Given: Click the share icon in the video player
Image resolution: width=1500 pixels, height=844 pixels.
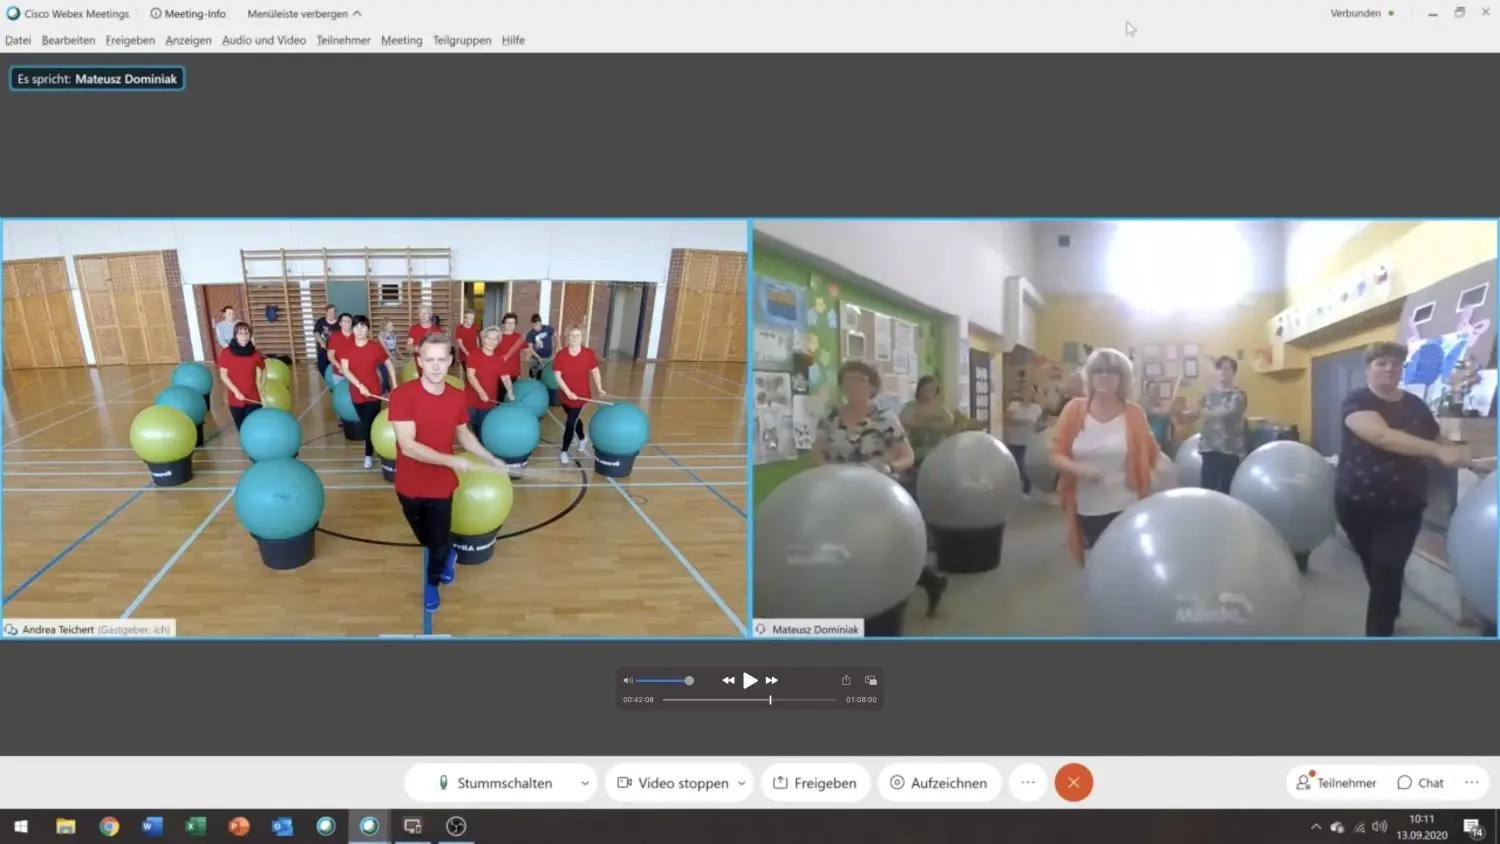Looking at the screenshot, I should pos(845,679).
